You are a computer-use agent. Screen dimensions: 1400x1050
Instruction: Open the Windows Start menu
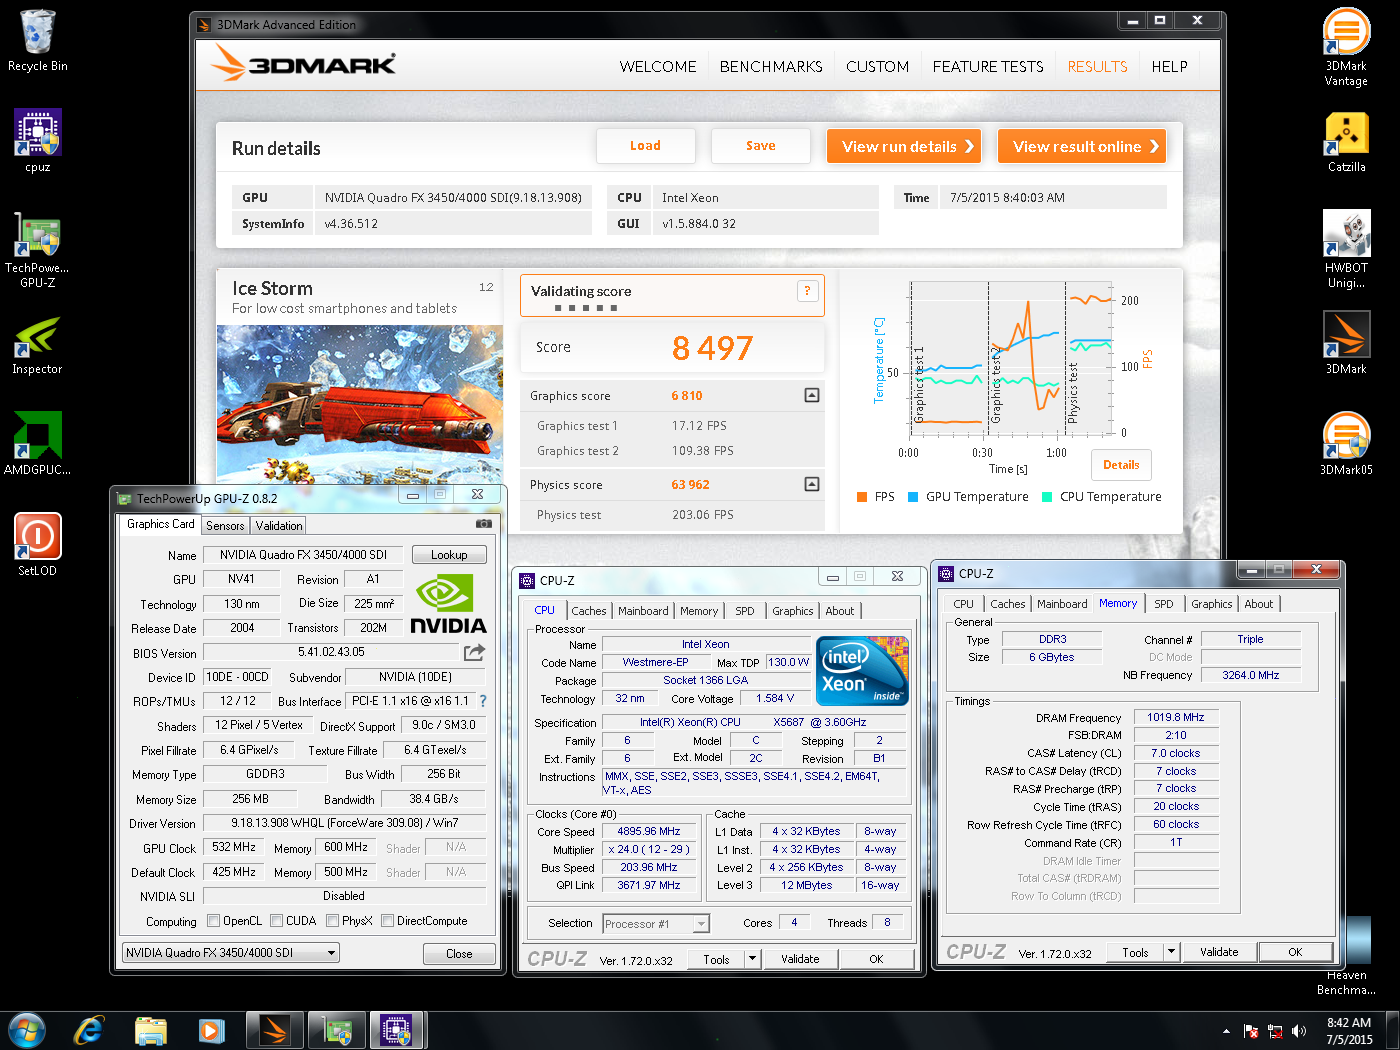pos(27,1030)
